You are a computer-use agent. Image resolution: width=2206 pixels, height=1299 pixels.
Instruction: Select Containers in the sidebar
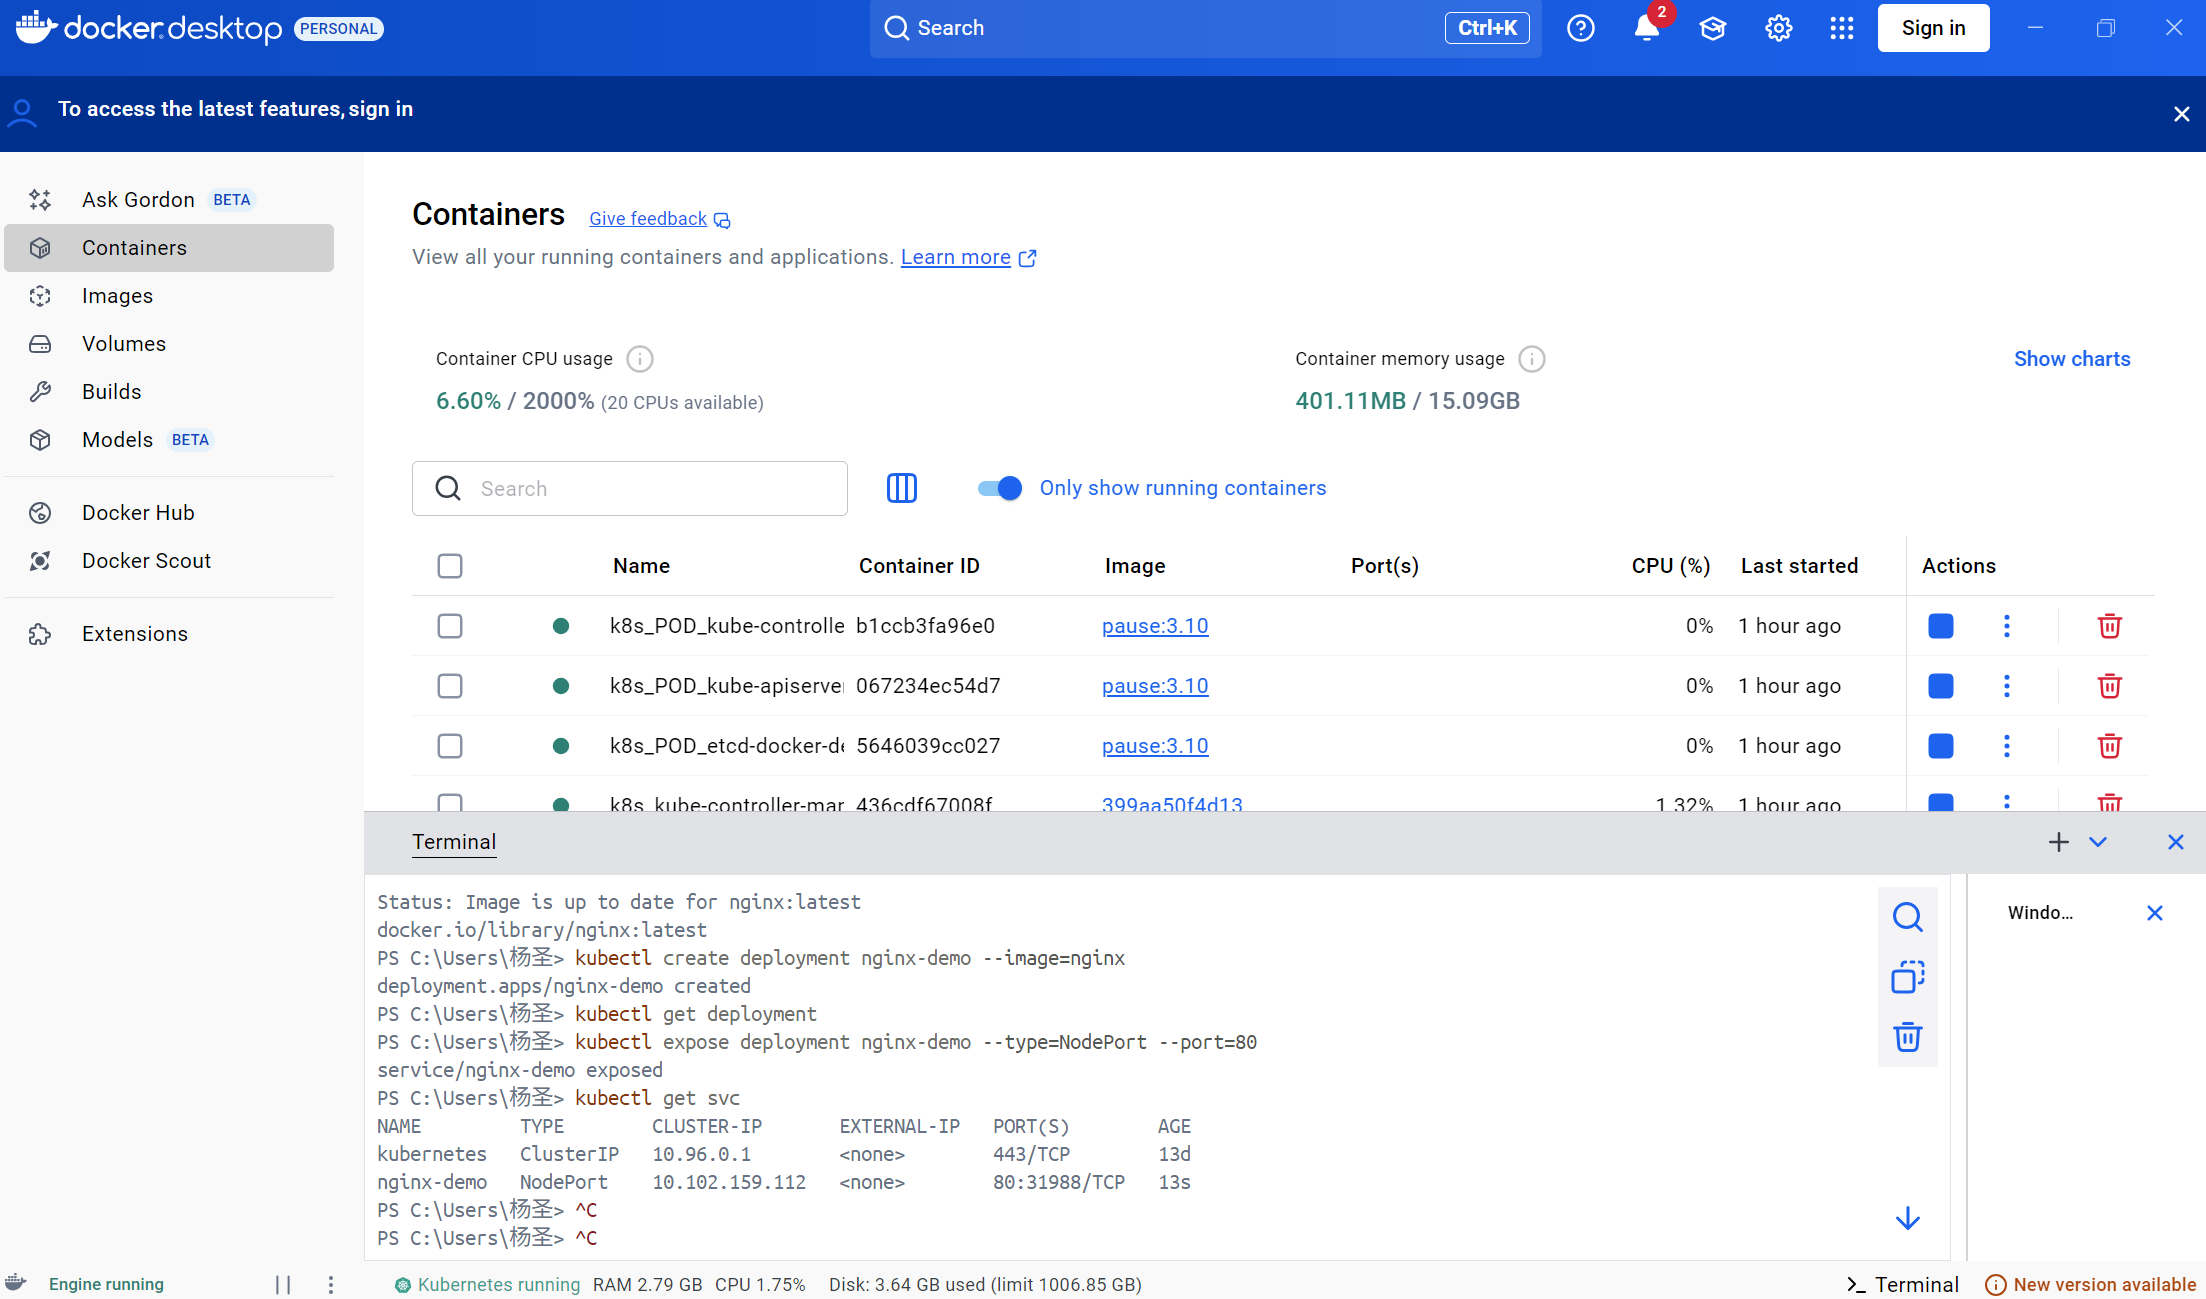[x=135, y=247]
